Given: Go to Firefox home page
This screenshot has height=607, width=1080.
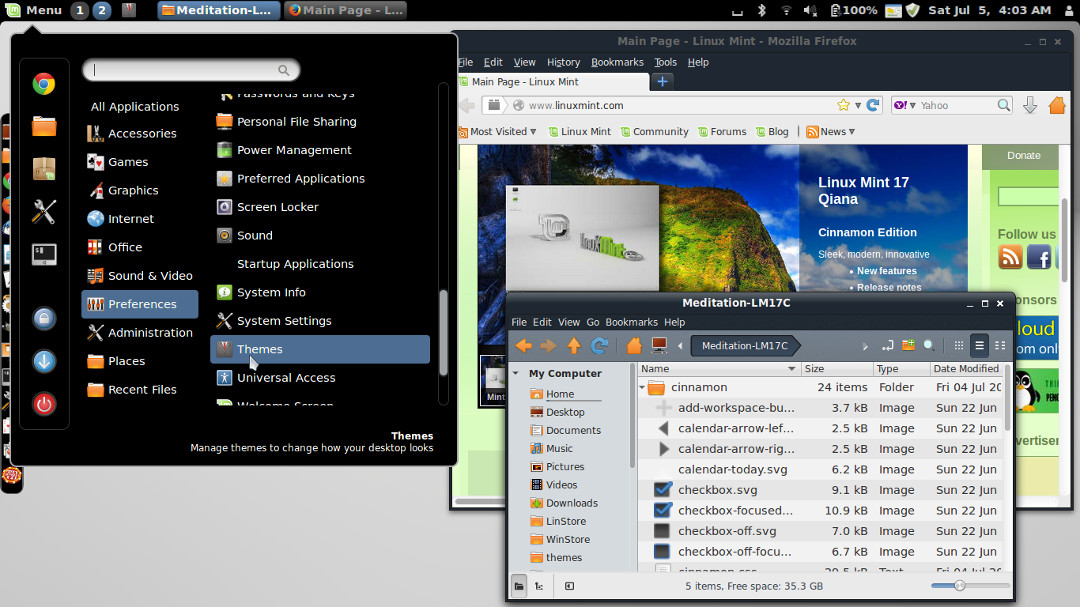Looking at the screenshot, I should pyautogui.click(x=1057, y=105).
